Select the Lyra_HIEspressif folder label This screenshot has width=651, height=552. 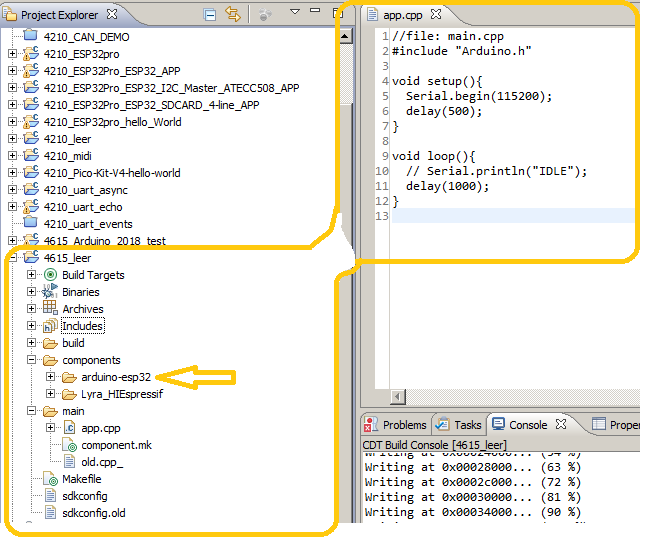122,394
